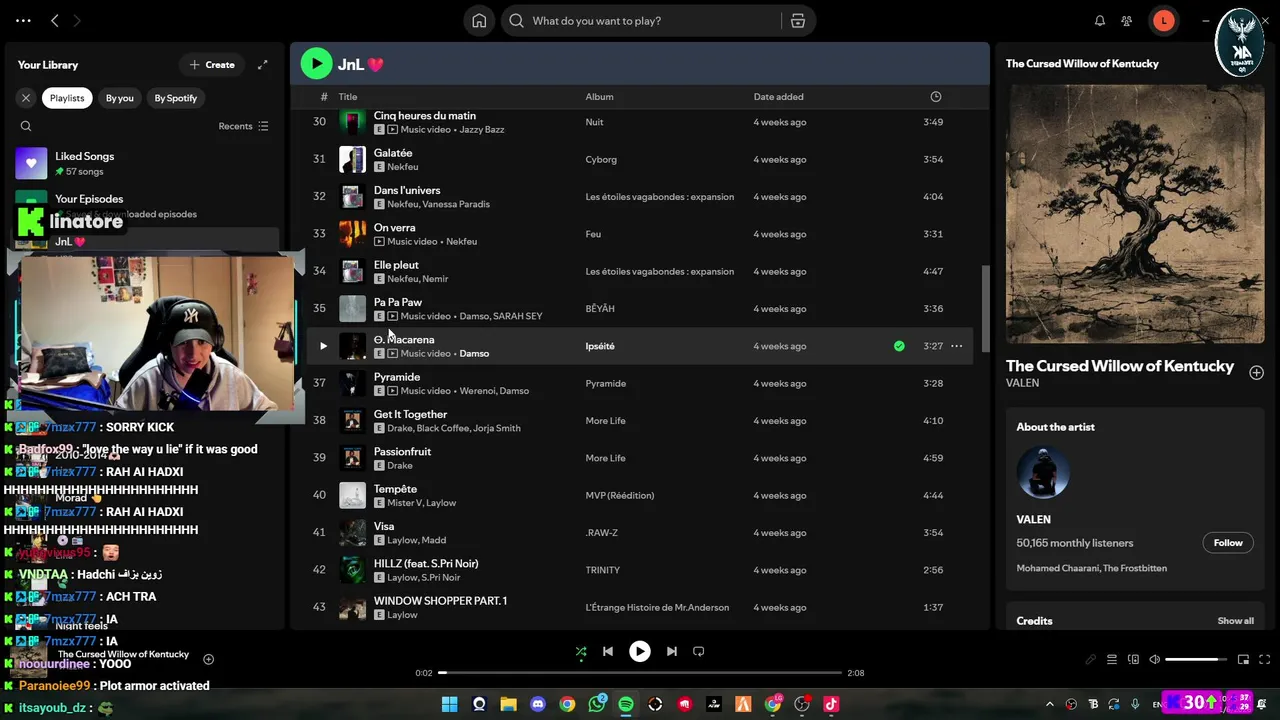
Task: Select track Cinq heures du matin
Action: pos(640,122)
